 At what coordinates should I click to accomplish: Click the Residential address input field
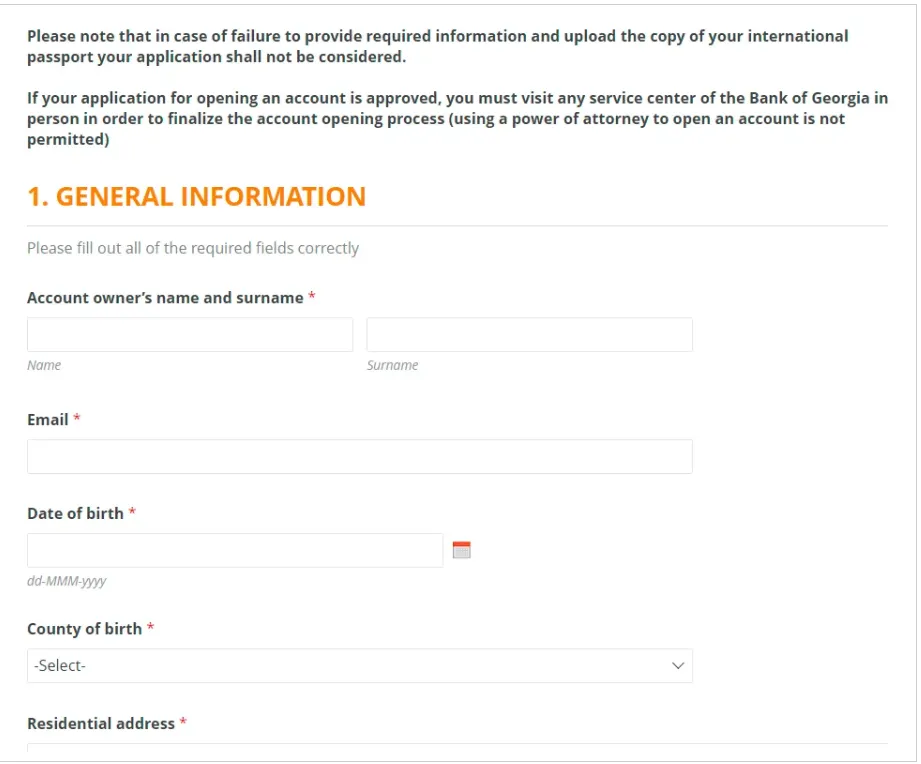point(457,748)
